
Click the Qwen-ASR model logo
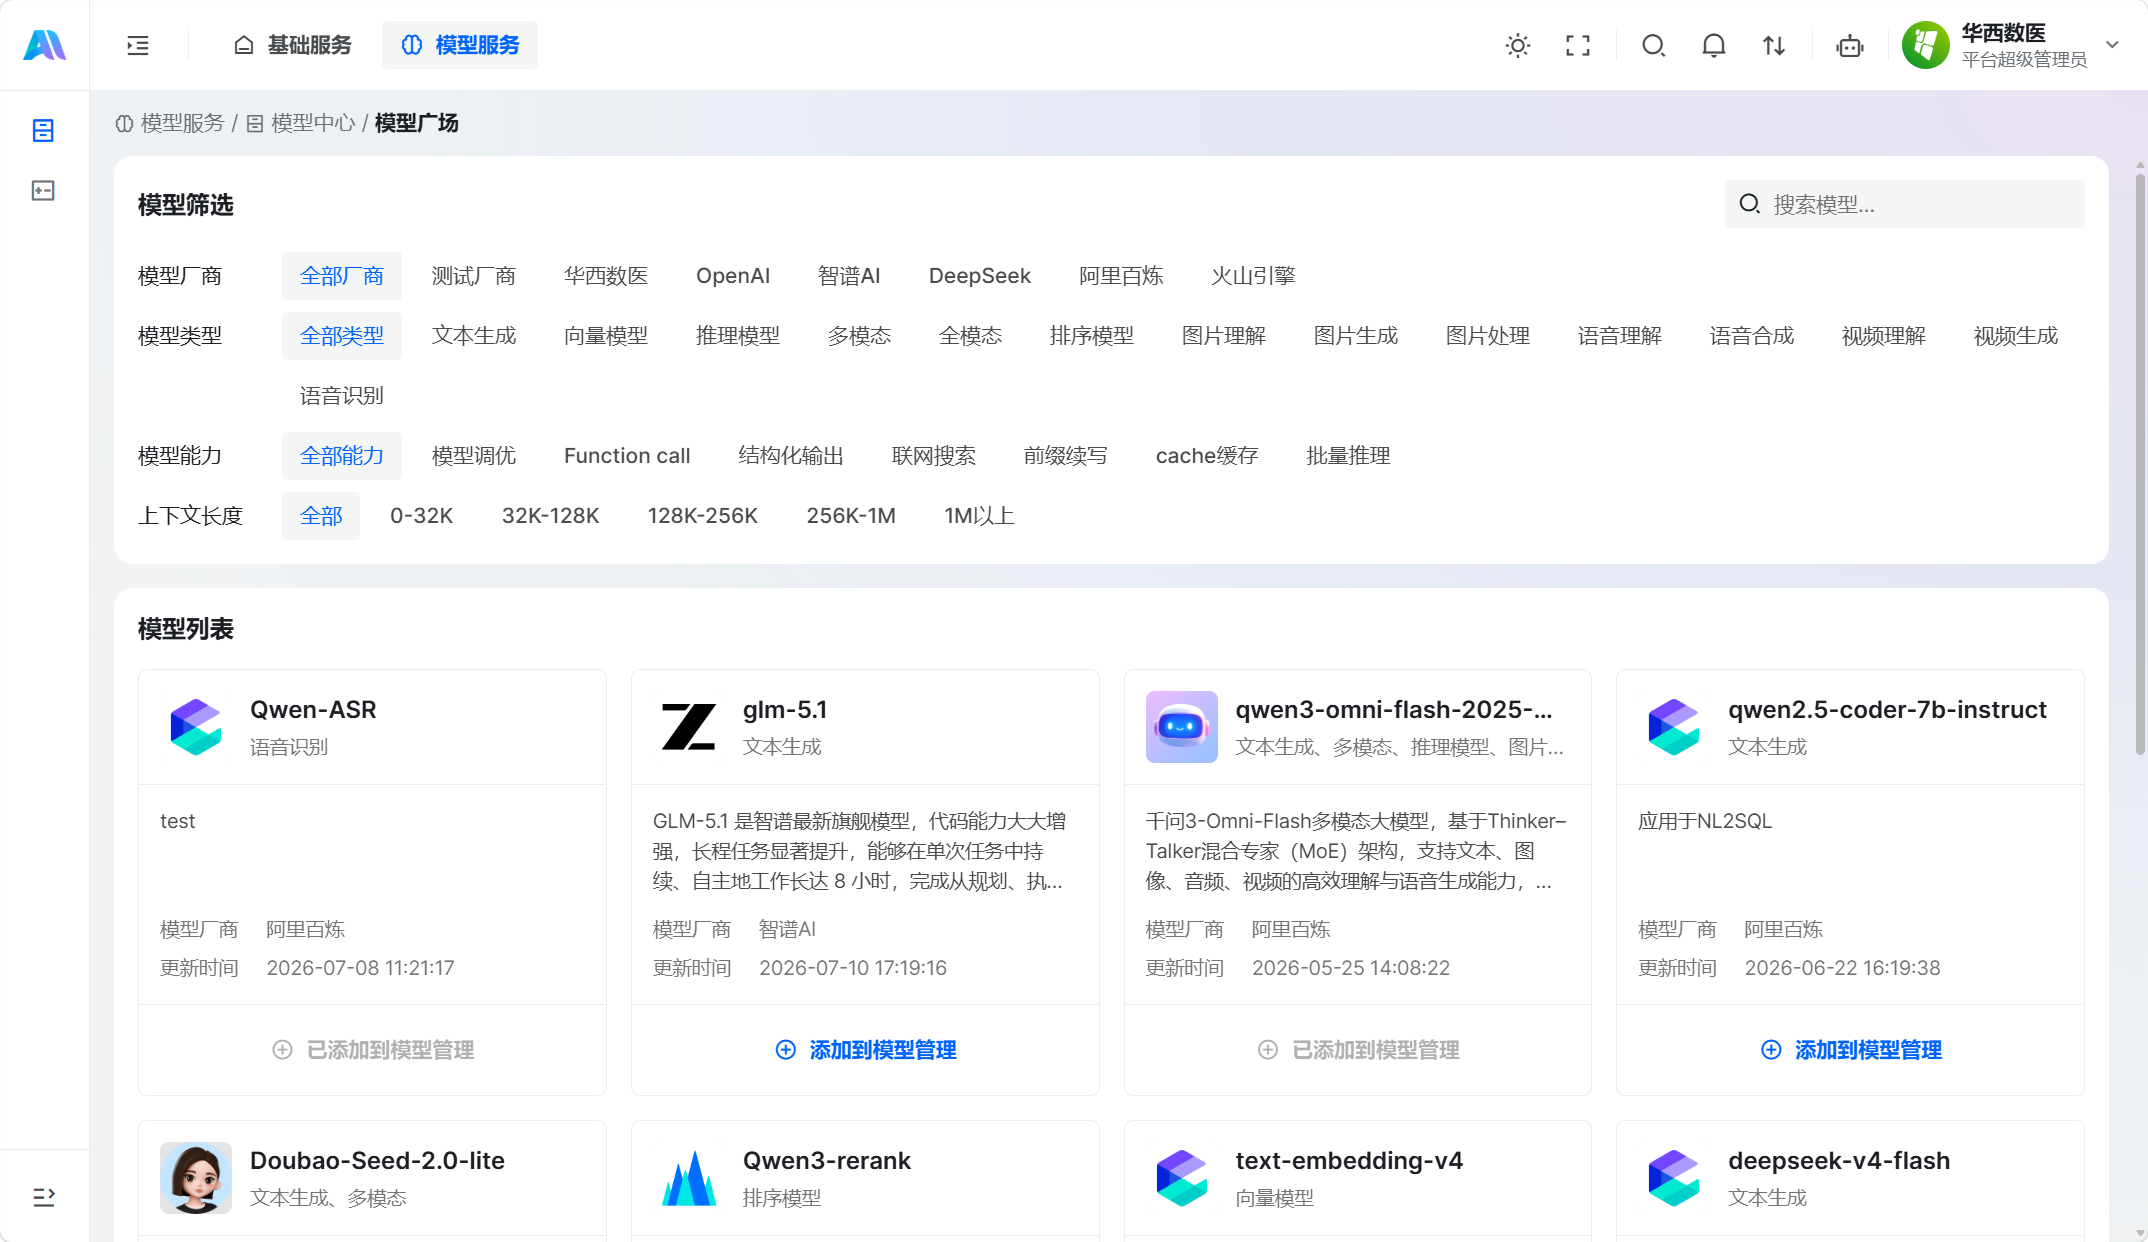point(196,727)
